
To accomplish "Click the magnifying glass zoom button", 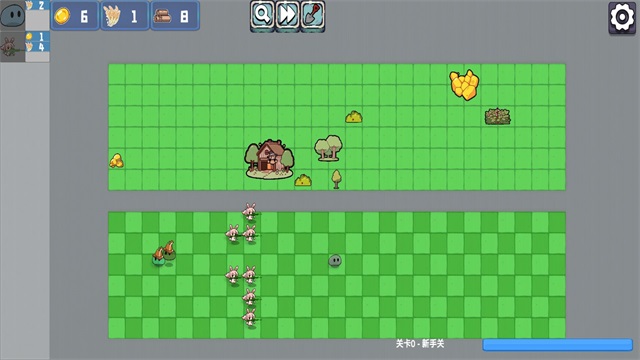I will click(x=262, y=16).
